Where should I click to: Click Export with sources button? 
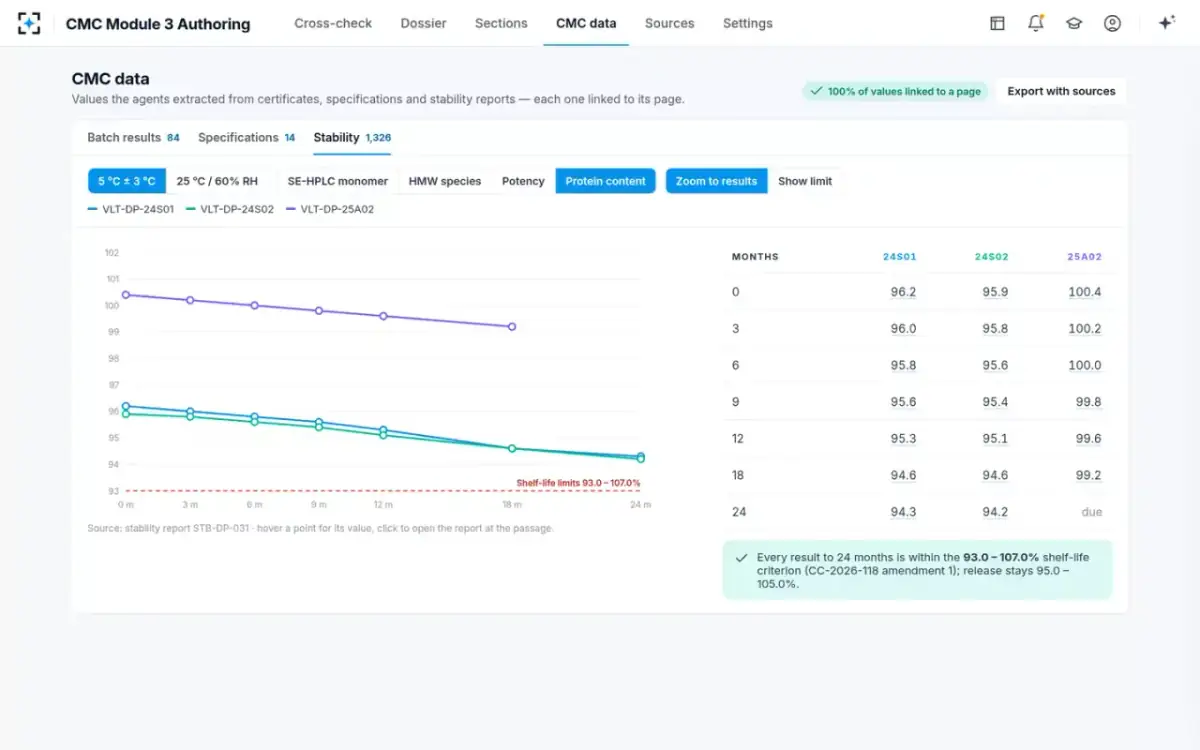tap(1061, 91)
